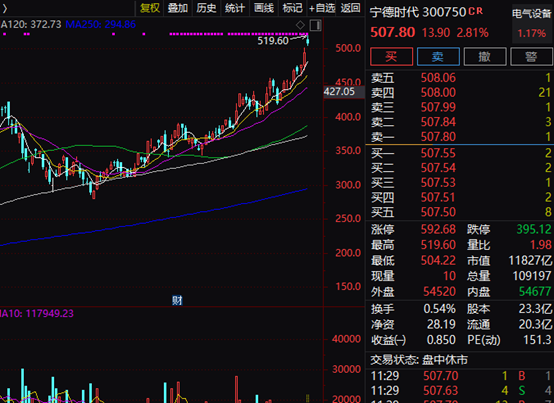
Task: Click the 净资 value 28.19
Action: pos(441,325)
